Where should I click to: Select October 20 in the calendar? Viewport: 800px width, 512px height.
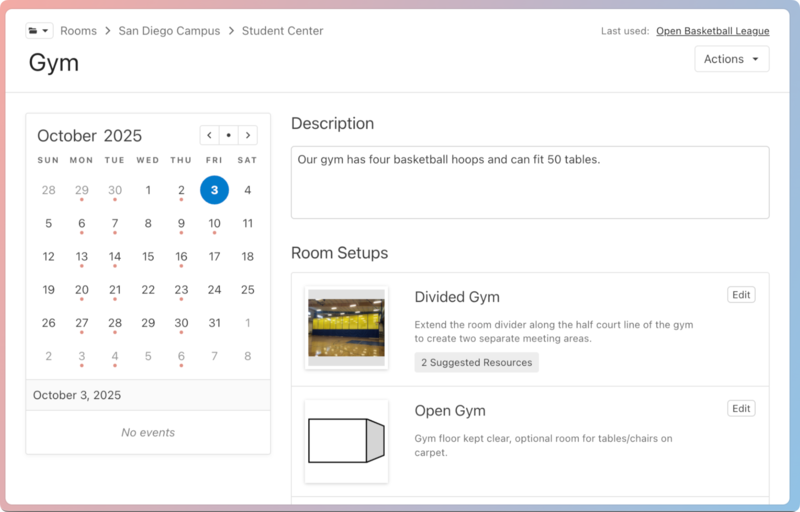coord(82,290)
